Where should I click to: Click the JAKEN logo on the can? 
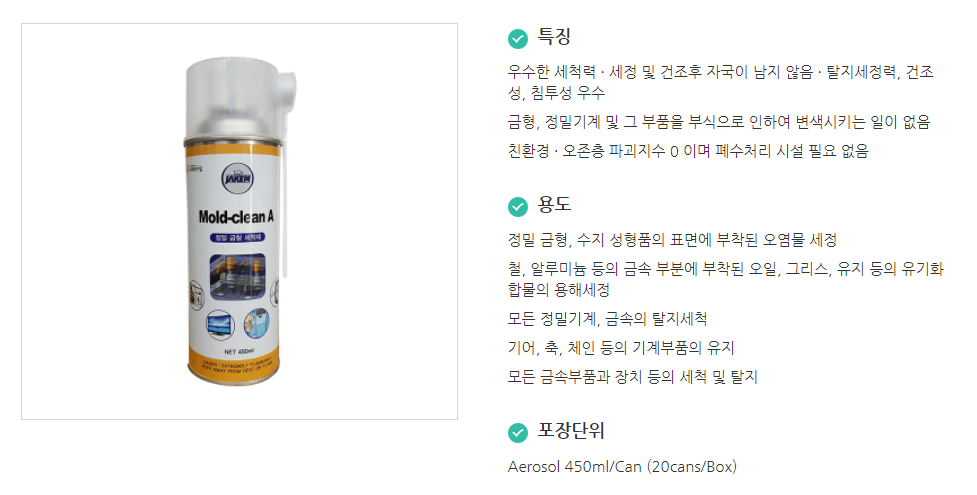(x=237, y=180)
